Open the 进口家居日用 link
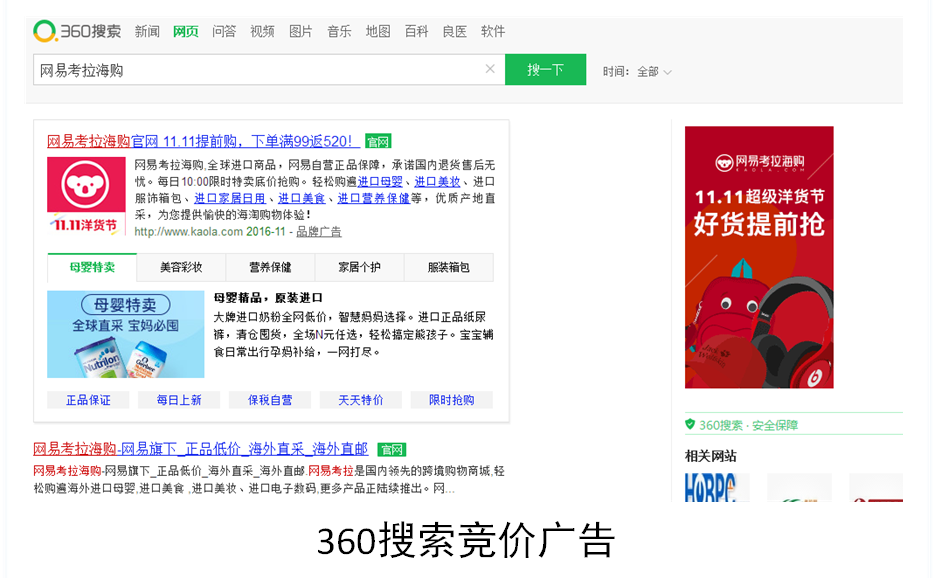The height and width of the screenshot is (578, 935). pyautogui.click(x=230, y=198)
